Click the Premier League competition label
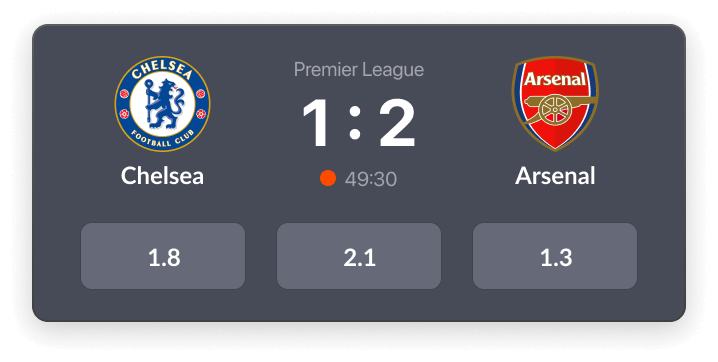This screenshot has width=718, height=362. click(359, 70)
